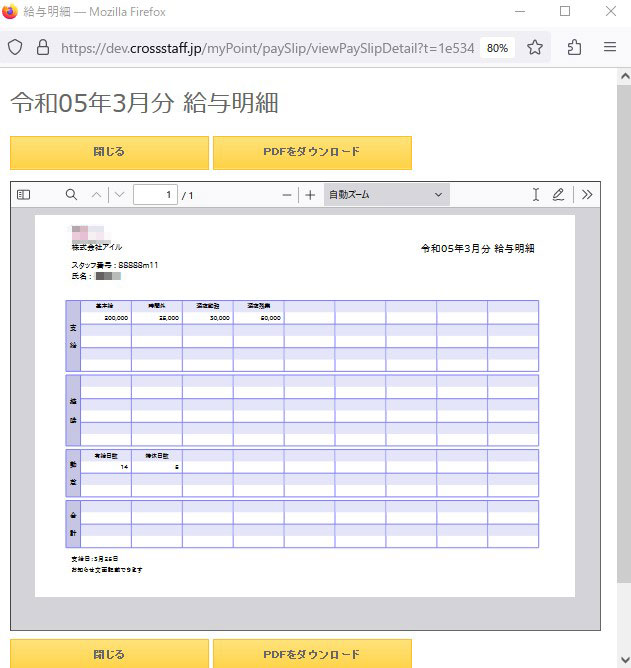Reset the 80% zoom indicator
Screen dimensions: 631x668
point(497,48)
